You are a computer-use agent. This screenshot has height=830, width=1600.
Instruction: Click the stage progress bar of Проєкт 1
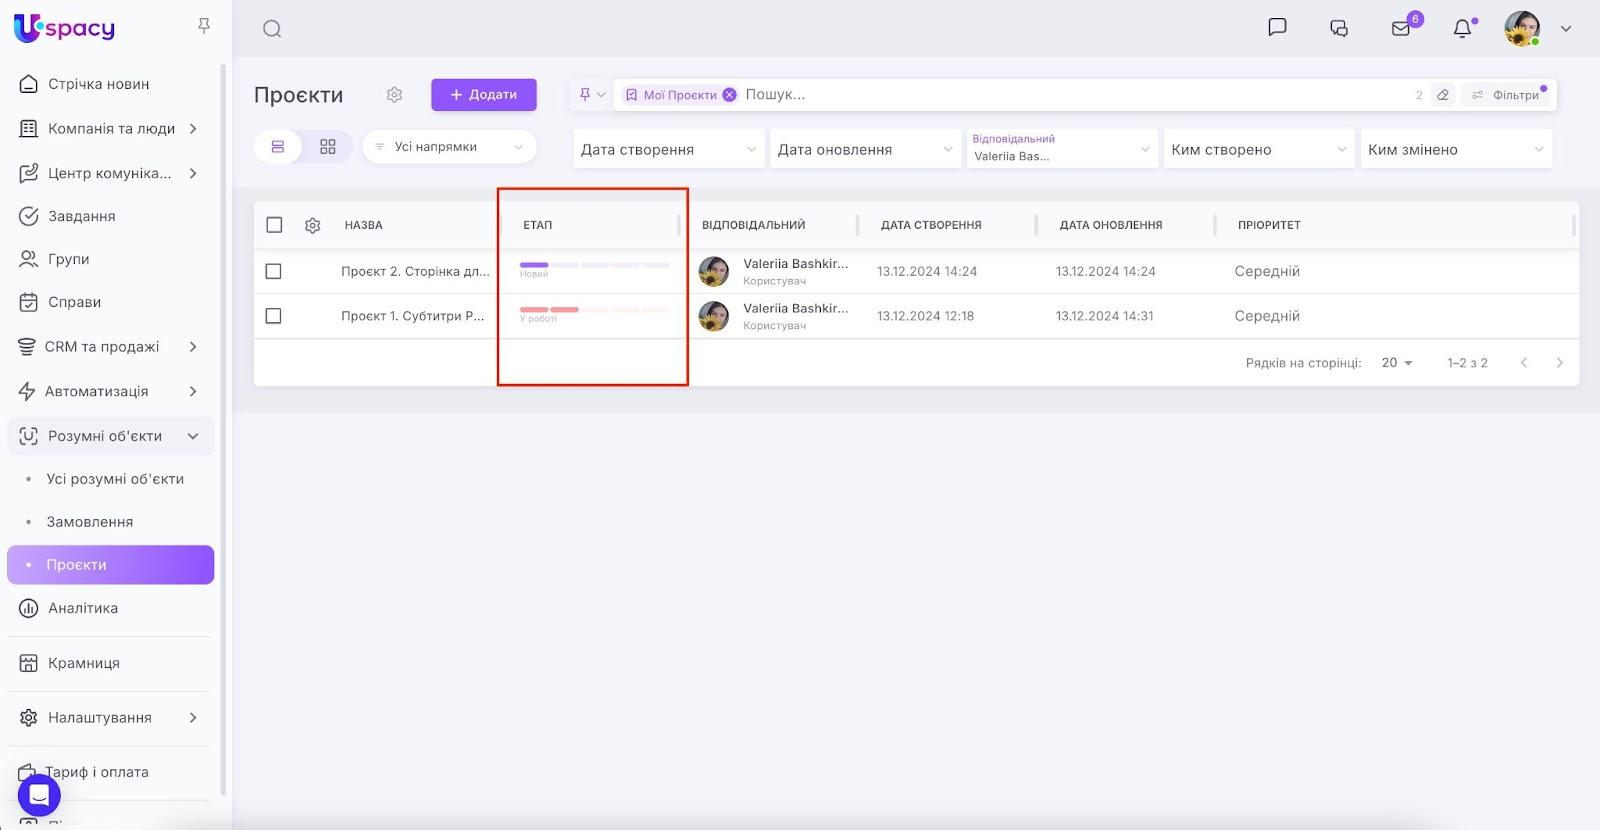[594, 310]
